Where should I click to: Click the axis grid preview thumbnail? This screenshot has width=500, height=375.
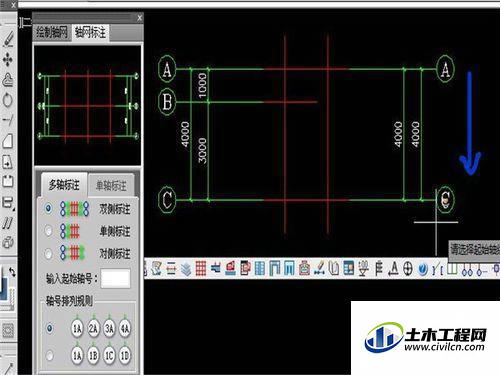click(x=88, y=105)
